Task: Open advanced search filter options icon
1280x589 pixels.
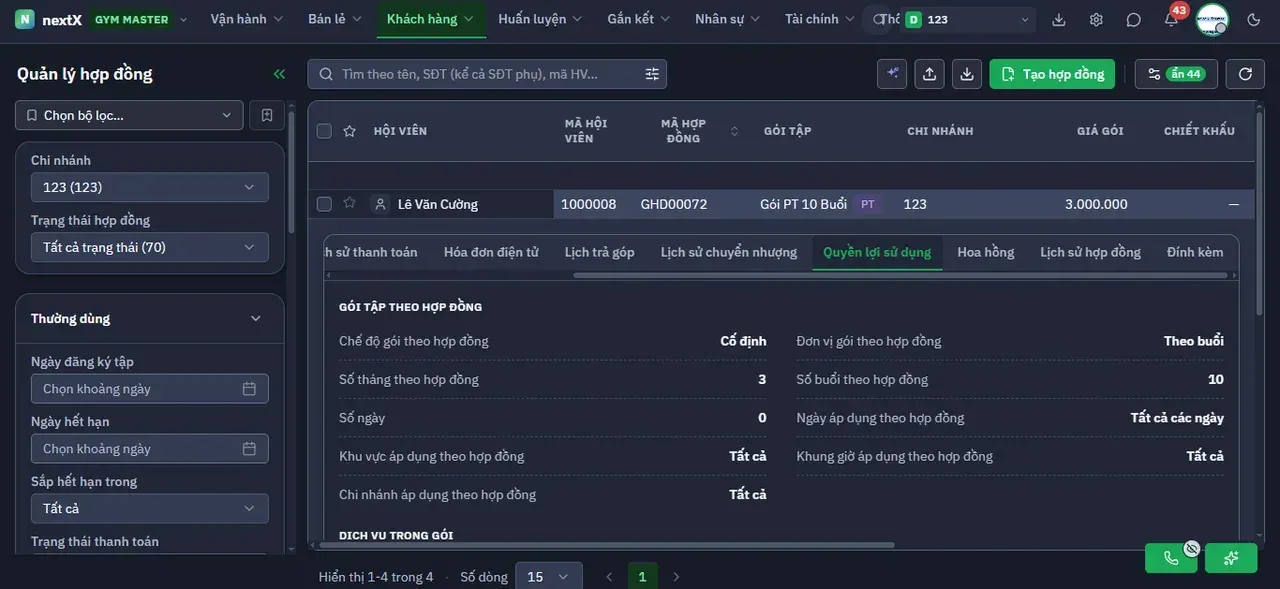Action: pyautogui.click(x=652, y=74)
